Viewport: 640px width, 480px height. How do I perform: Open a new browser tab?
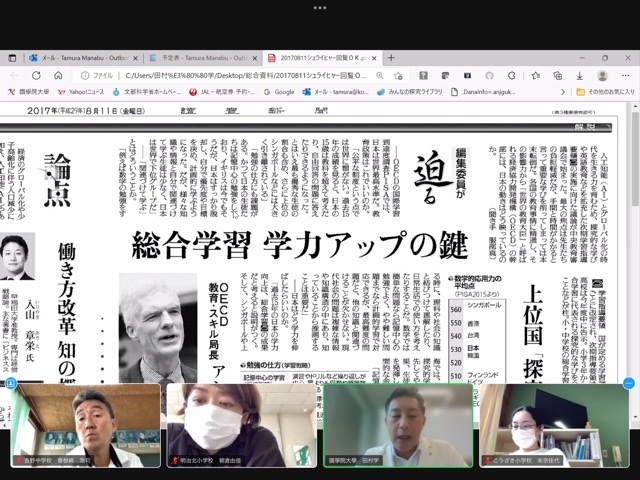click(391, 58)
